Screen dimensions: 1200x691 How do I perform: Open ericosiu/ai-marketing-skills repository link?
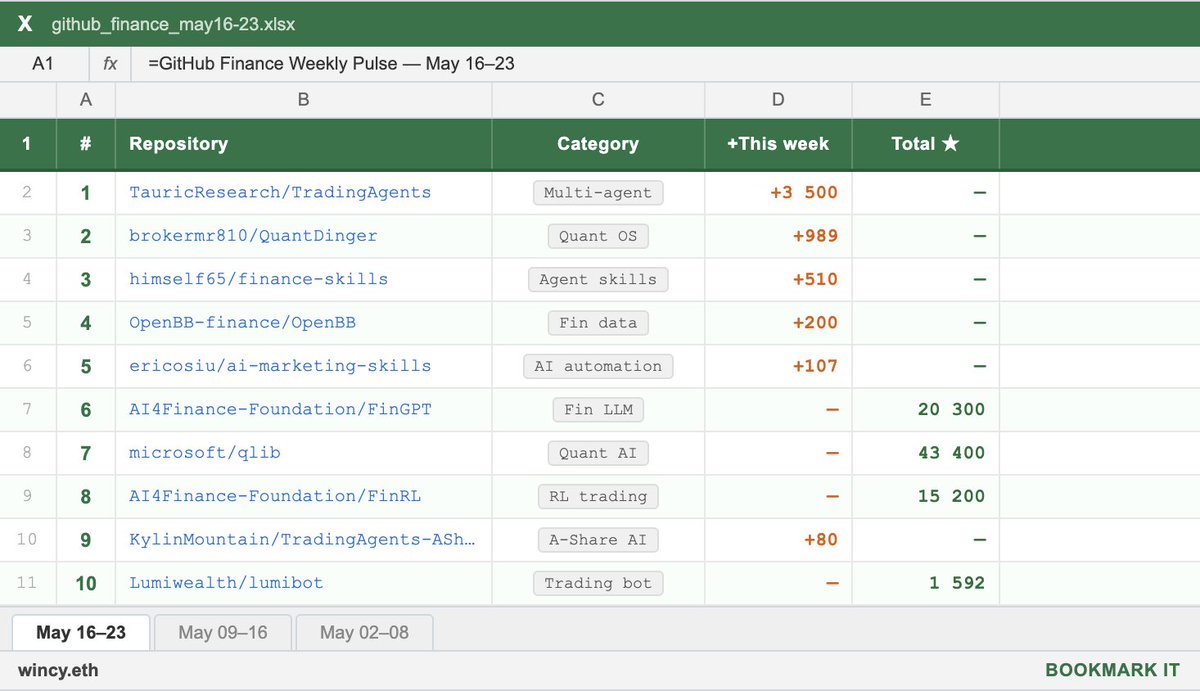click(280, 366)
